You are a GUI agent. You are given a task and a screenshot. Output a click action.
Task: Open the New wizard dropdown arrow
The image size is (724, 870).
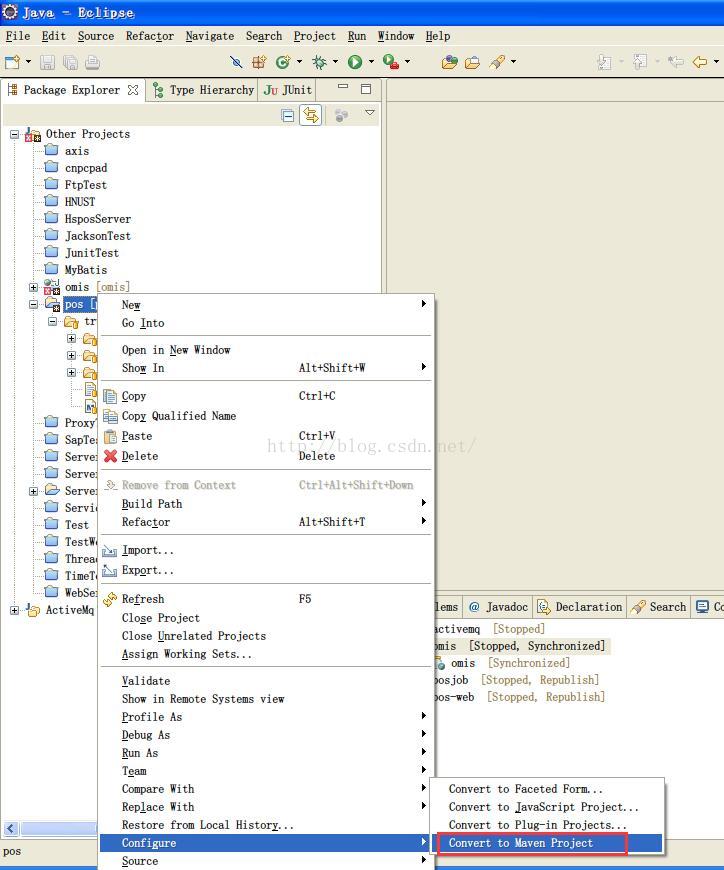28,62
